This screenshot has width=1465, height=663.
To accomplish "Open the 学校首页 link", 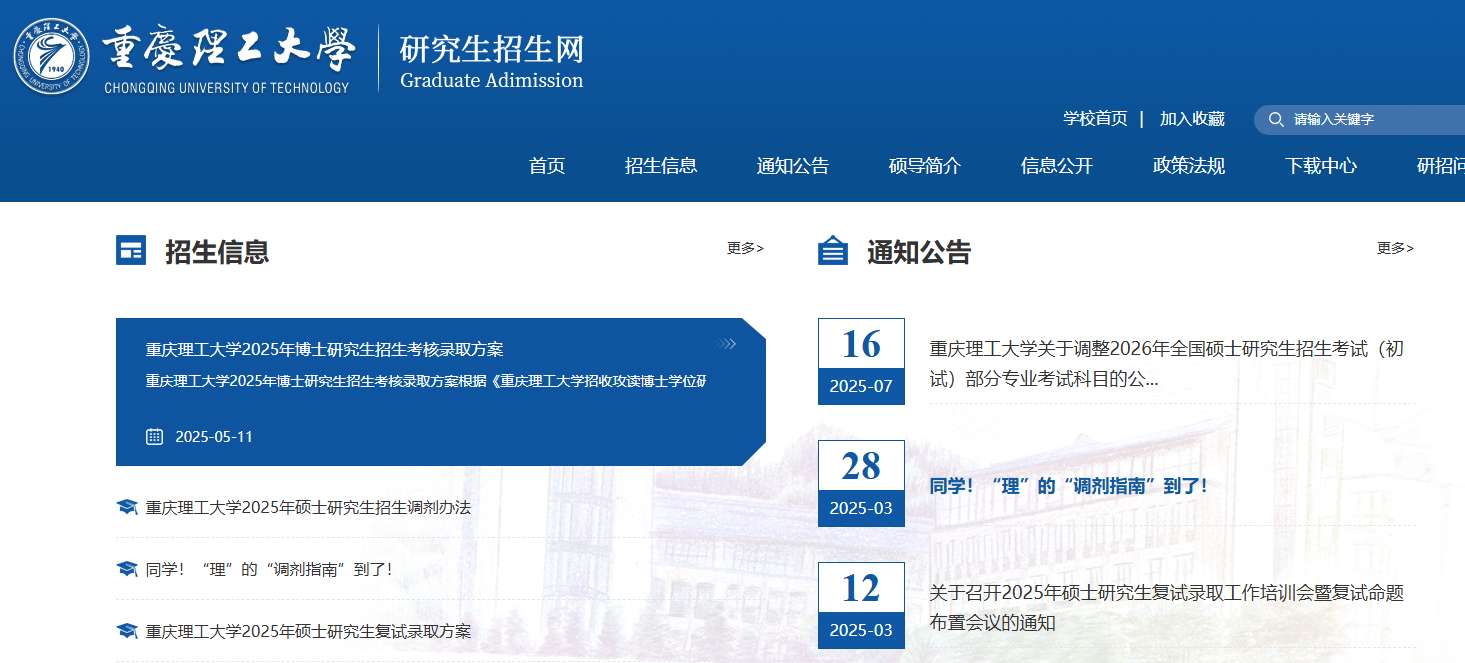I will point(1095,119).
